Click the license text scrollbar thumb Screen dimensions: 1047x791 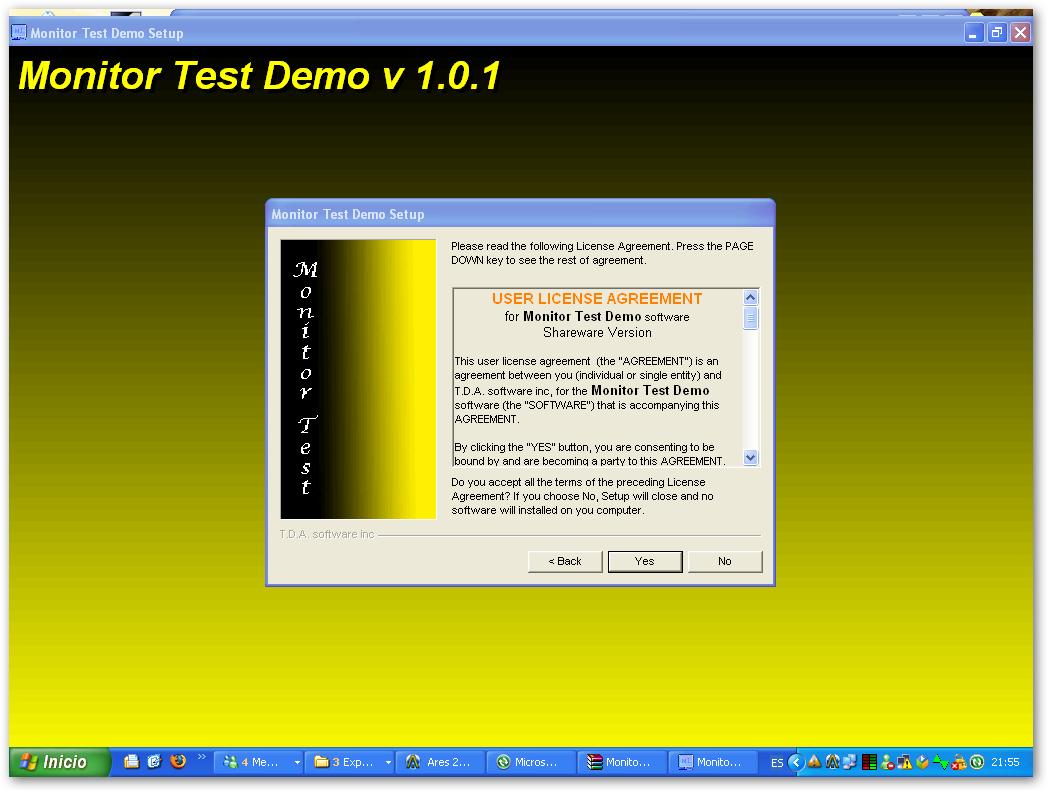click(x=751, y=318)
